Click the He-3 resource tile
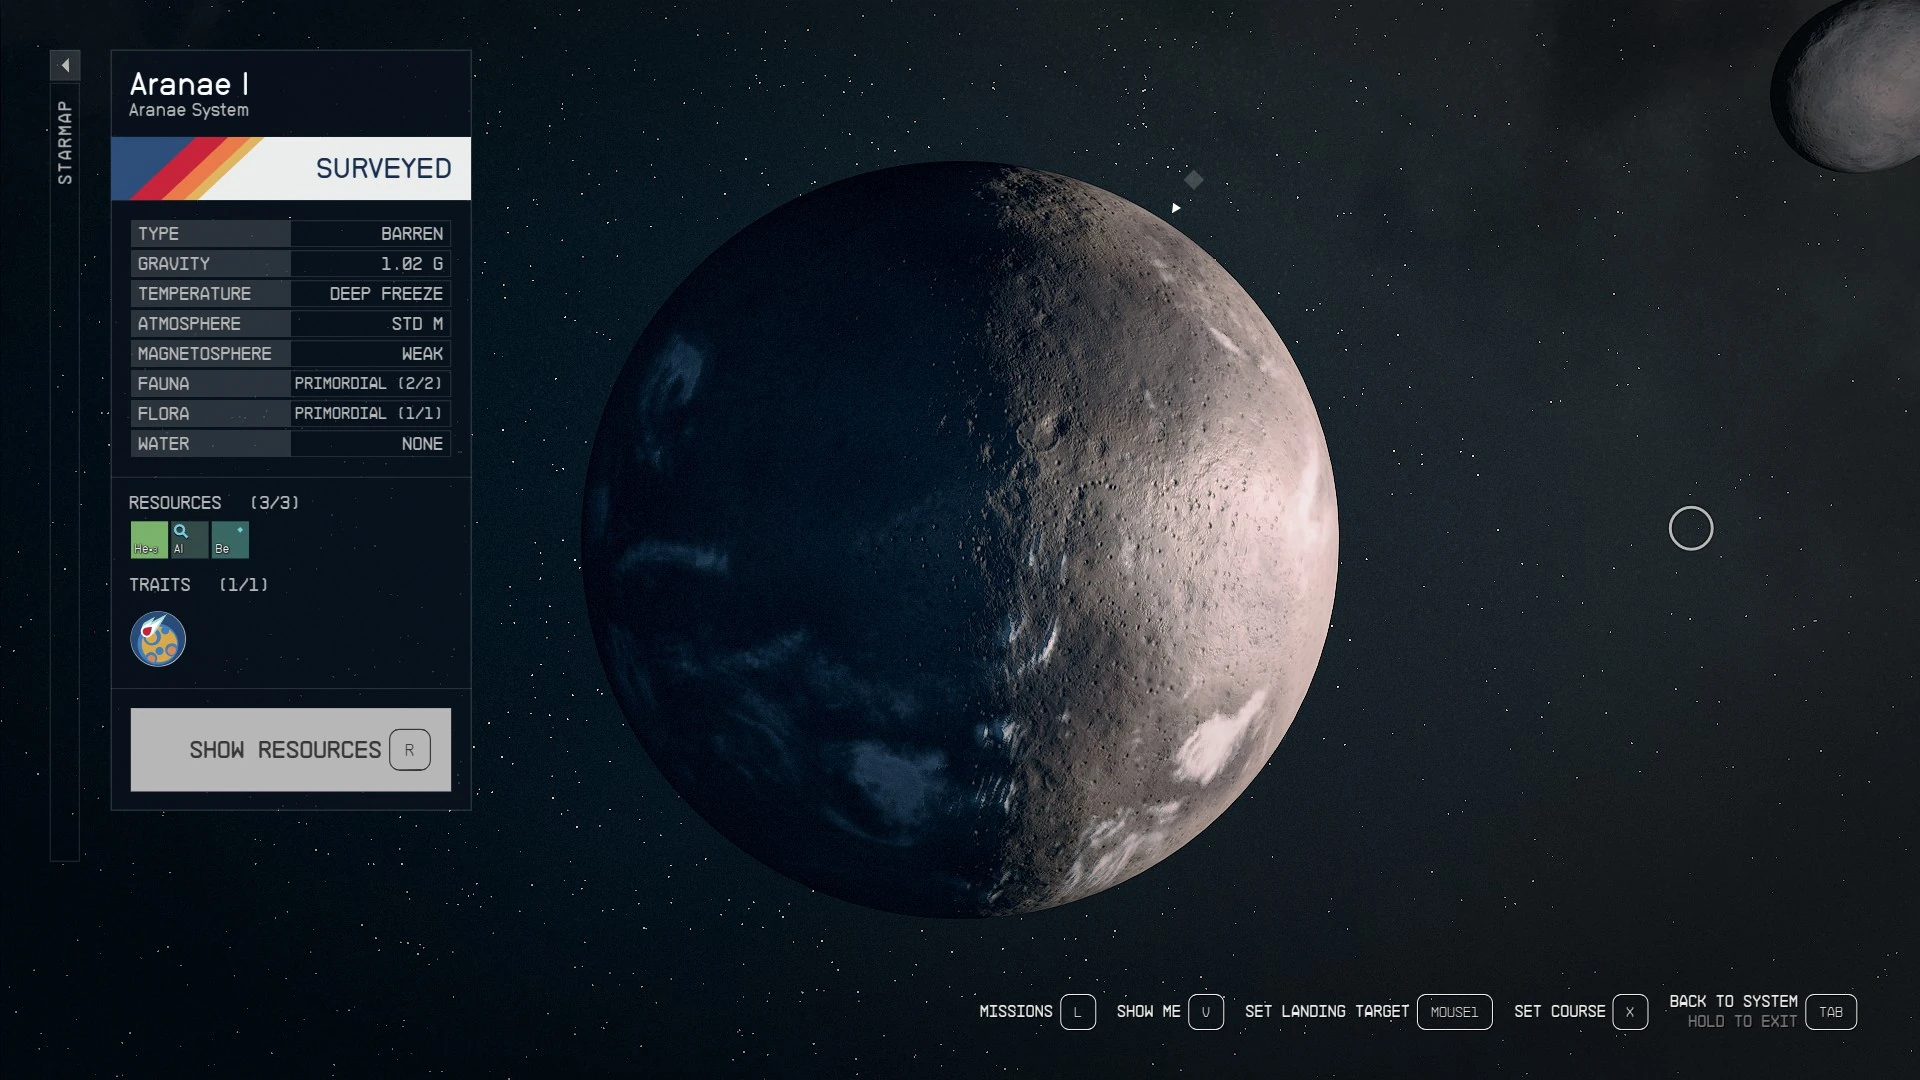Viewport: 1920px width, 1080px height. pos(149,540)
